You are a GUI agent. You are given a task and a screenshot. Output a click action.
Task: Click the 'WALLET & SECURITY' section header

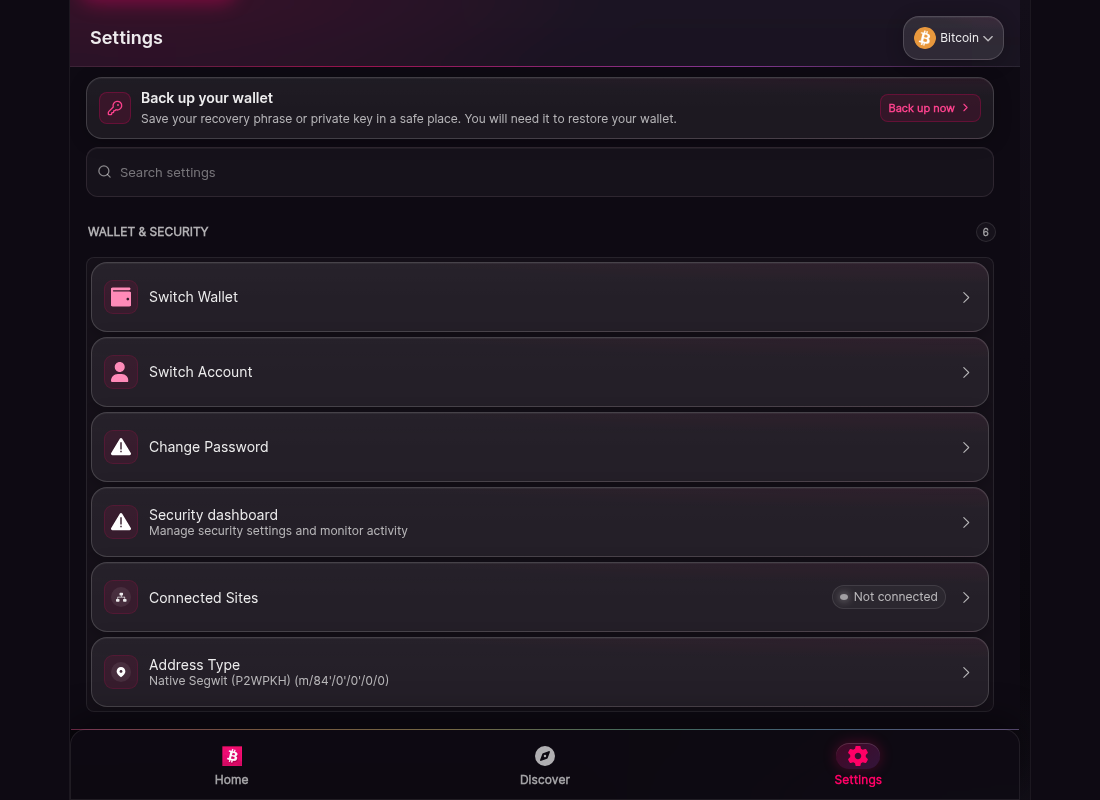148,232
